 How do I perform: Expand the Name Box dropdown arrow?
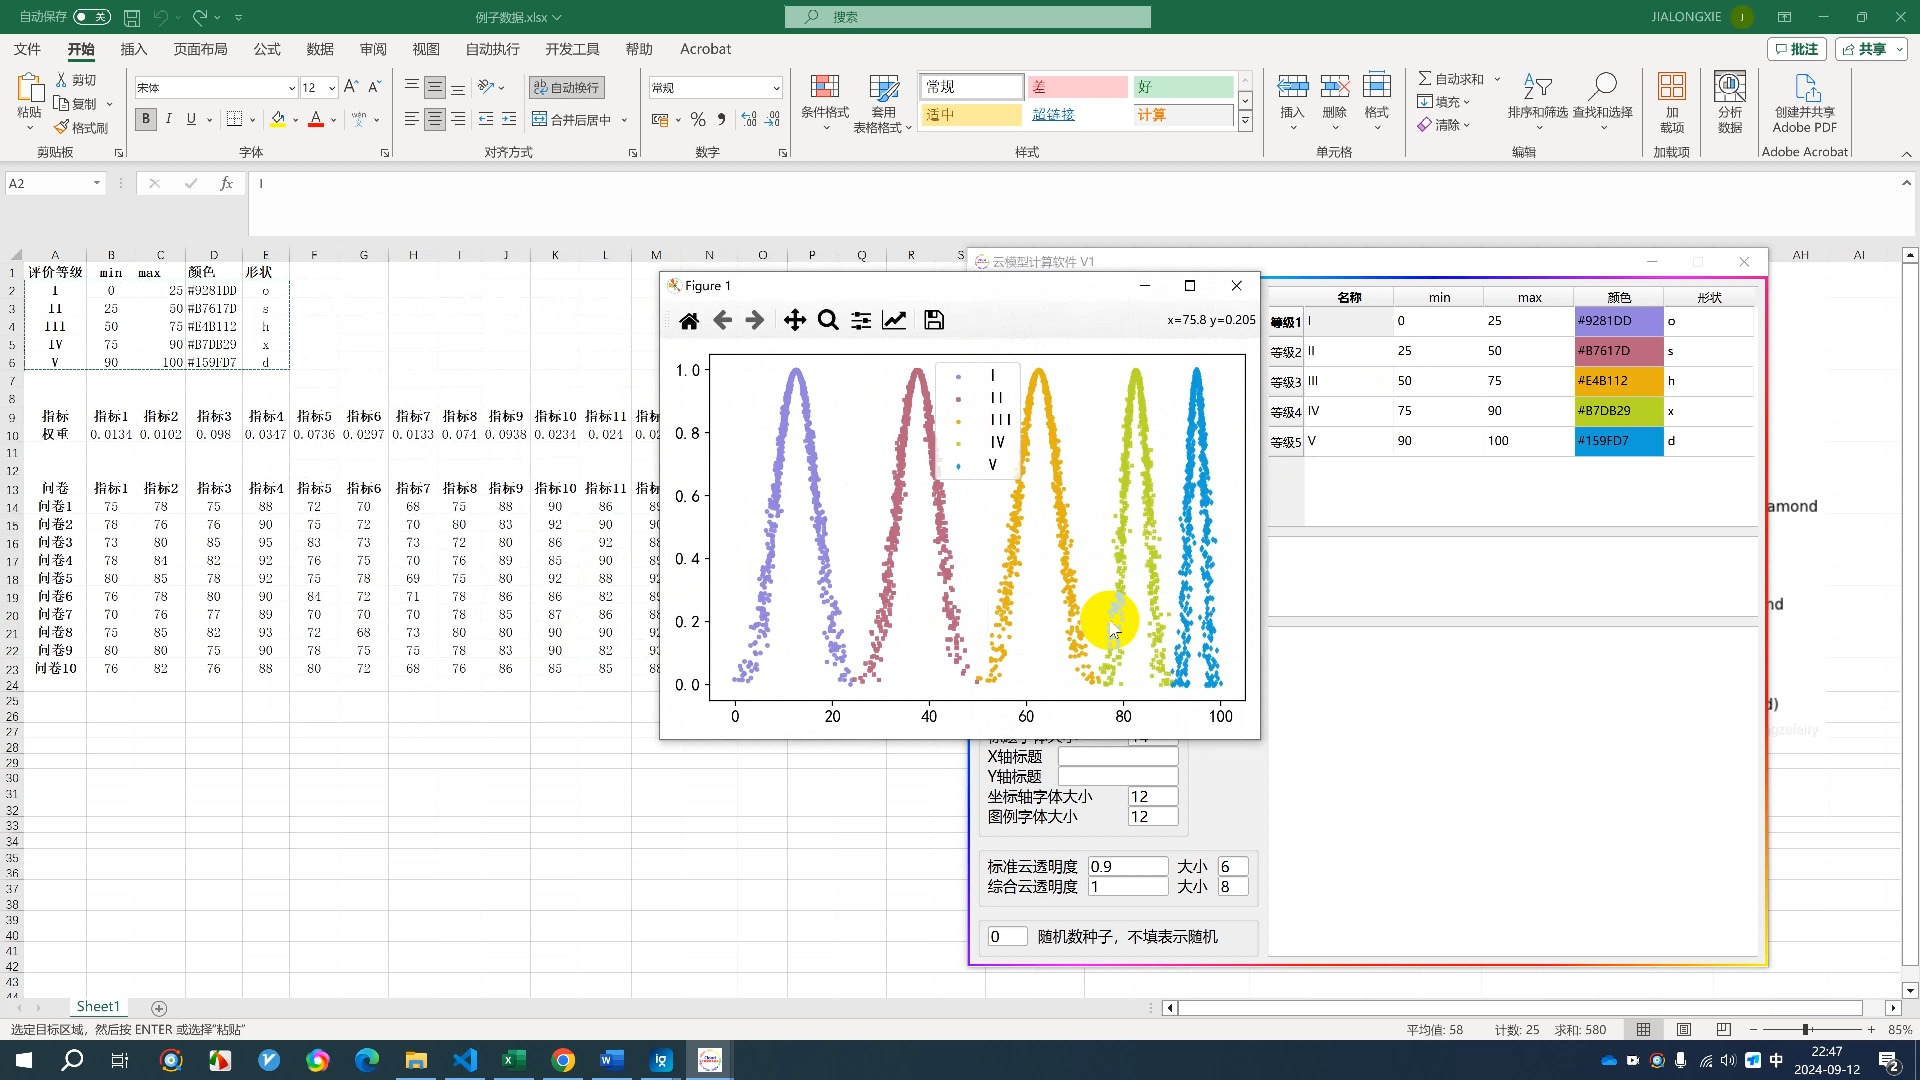pos(97,183)
